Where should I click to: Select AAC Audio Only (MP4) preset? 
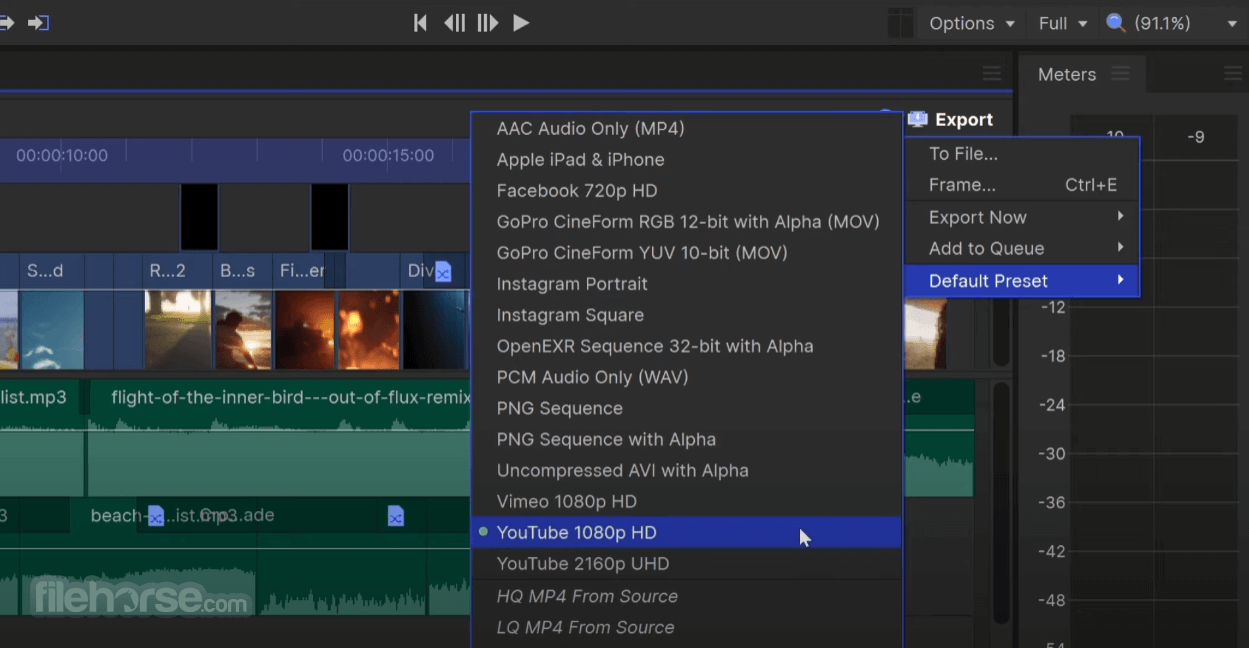[686, 128]
